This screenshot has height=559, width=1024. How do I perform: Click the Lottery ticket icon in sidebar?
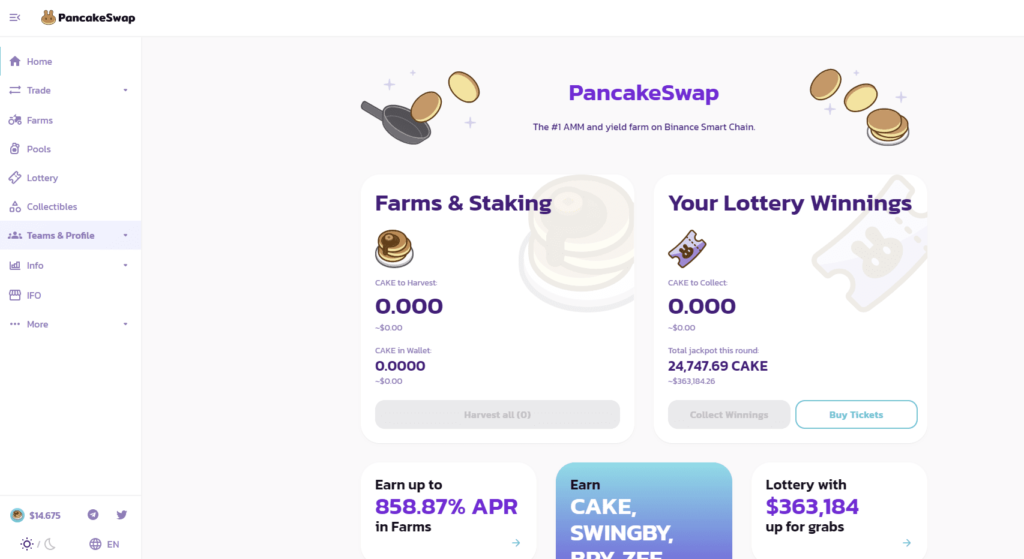pos(15,178)
